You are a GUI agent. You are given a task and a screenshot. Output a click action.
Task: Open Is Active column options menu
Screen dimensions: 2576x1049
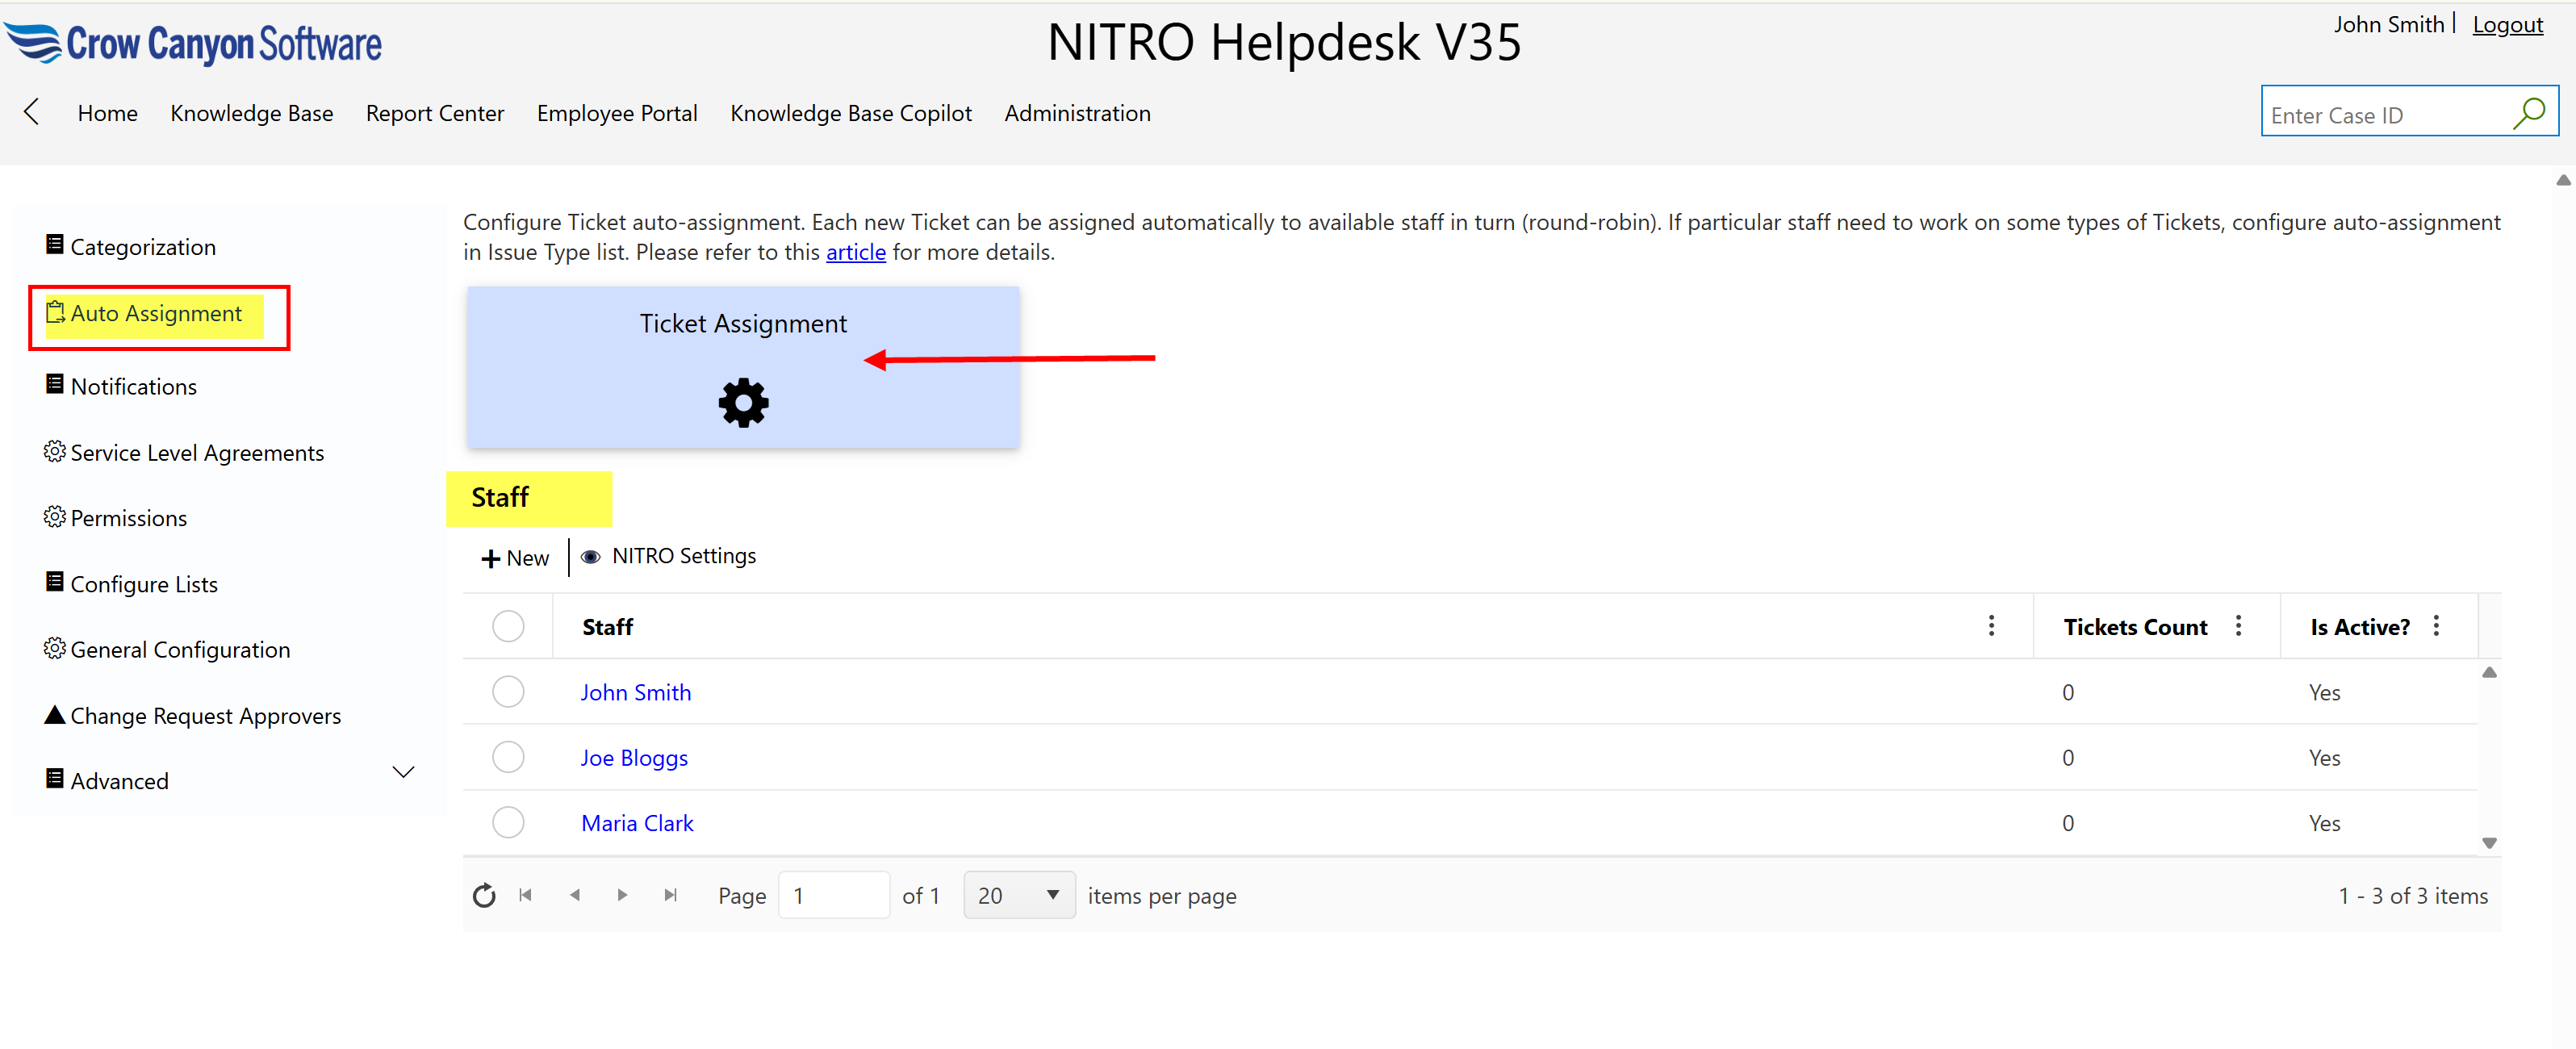tap(2436, 626)
